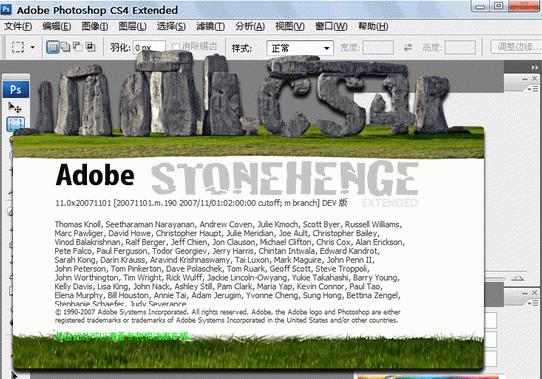Open the 分析(A) menu

click(250, 26)
